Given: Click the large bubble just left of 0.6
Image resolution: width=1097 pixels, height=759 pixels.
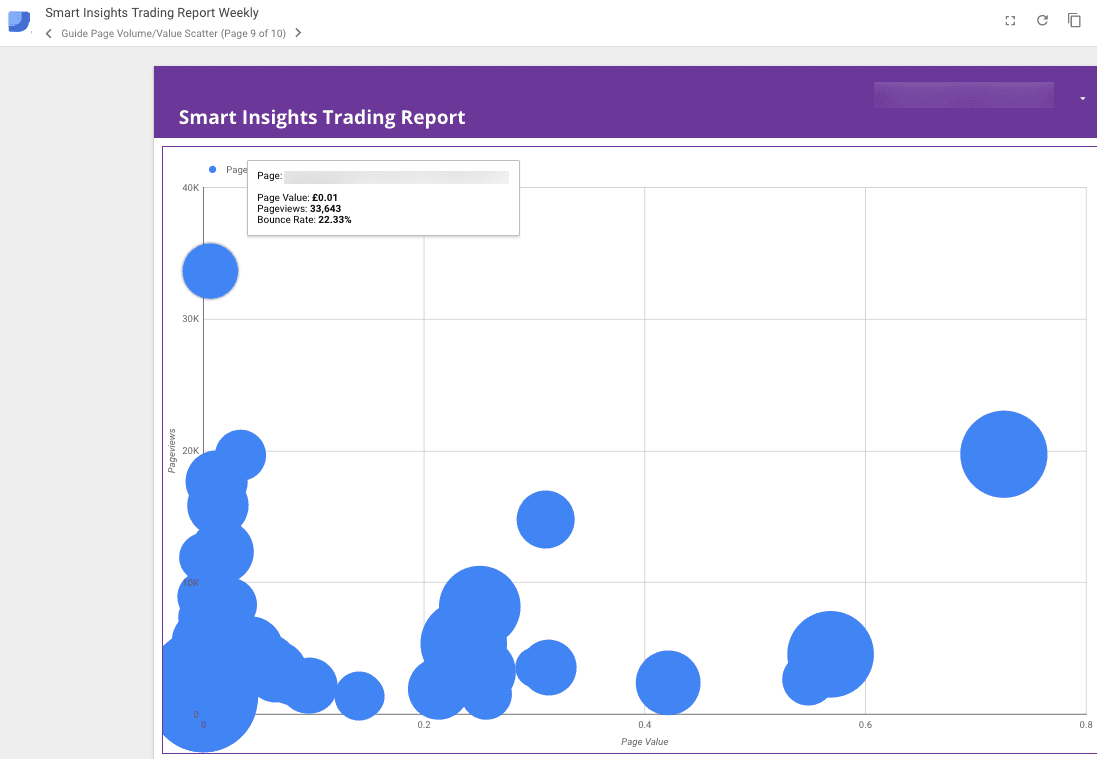Looking at the screenshot, I should pos(831,654).
